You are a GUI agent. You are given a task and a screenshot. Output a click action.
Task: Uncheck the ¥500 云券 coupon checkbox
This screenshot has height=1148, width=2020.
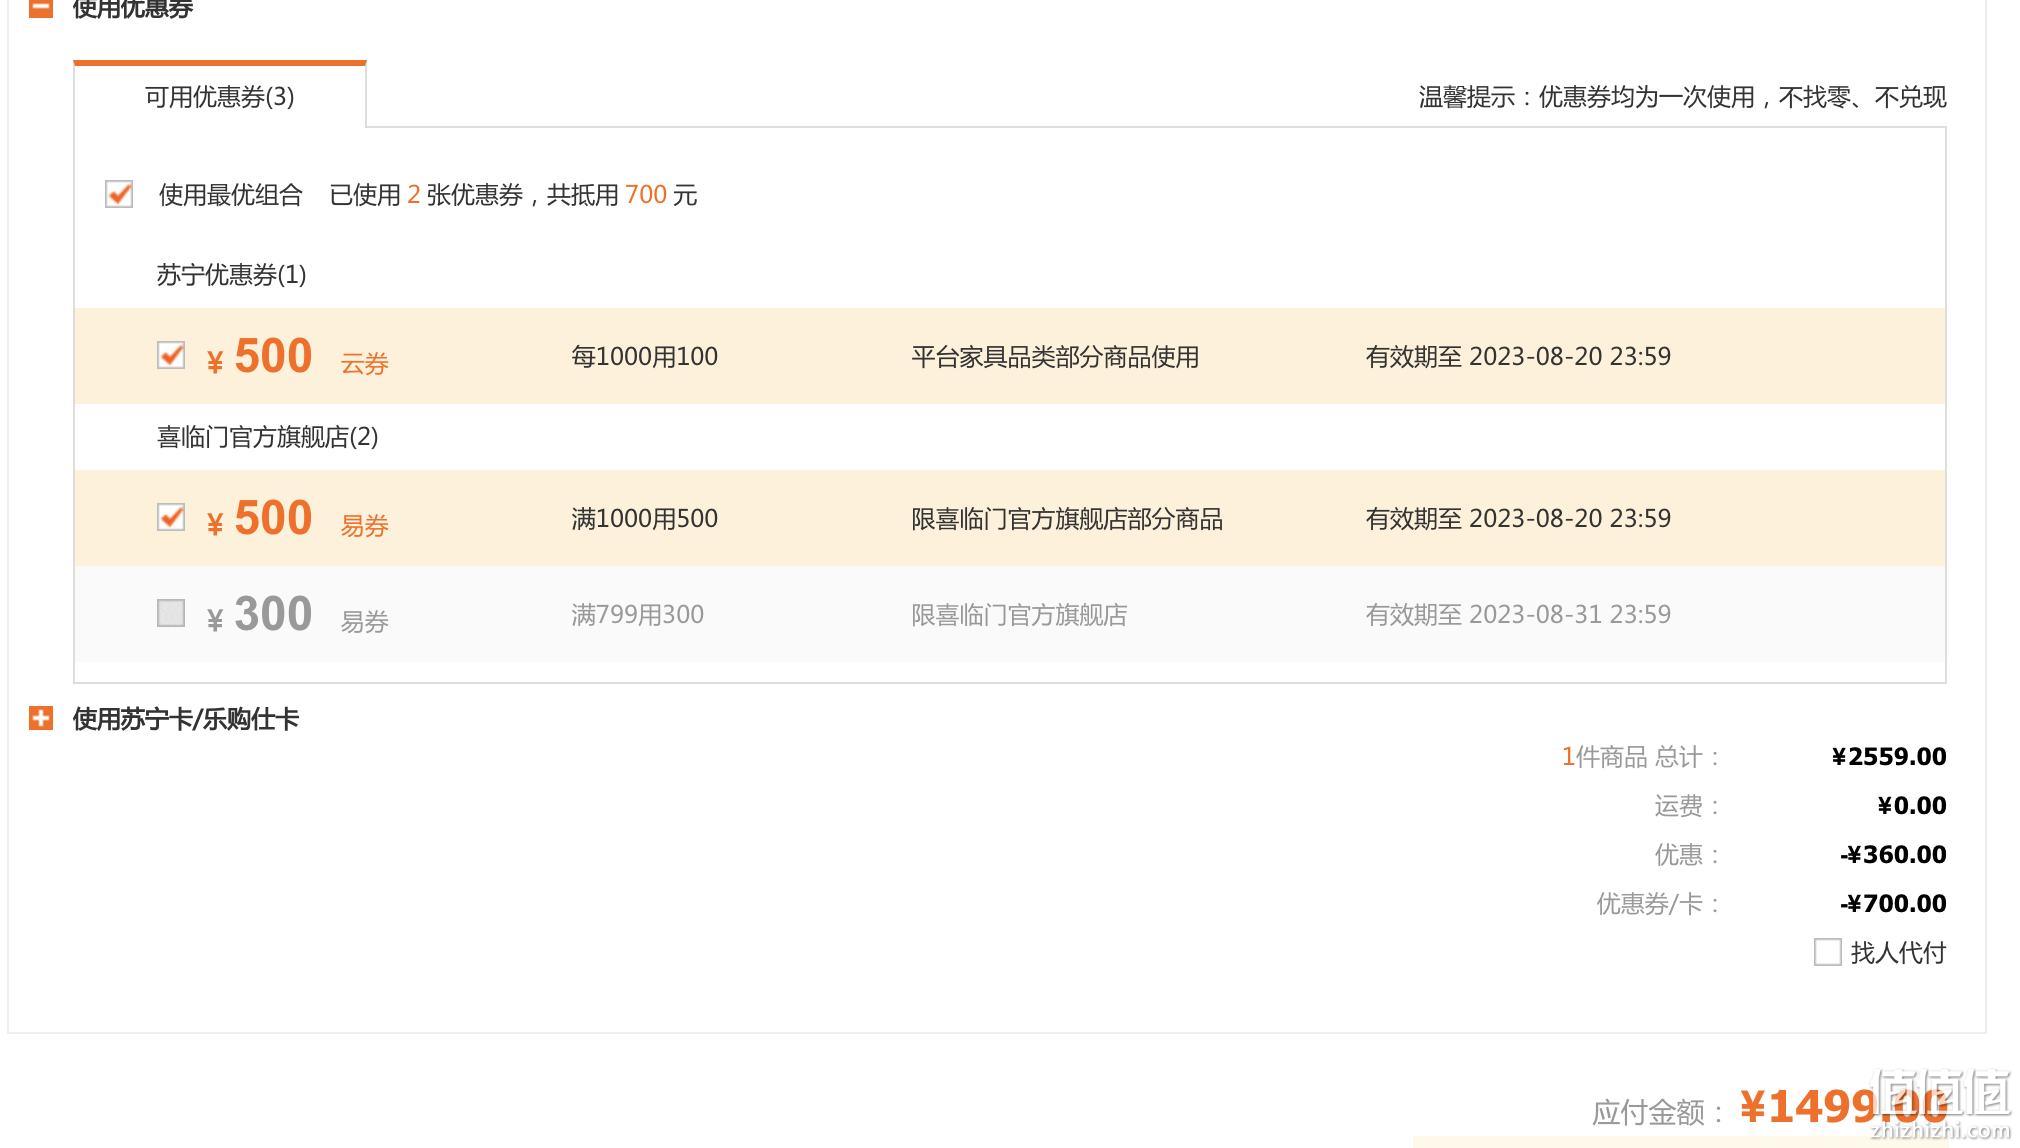(x=171, y=356)
